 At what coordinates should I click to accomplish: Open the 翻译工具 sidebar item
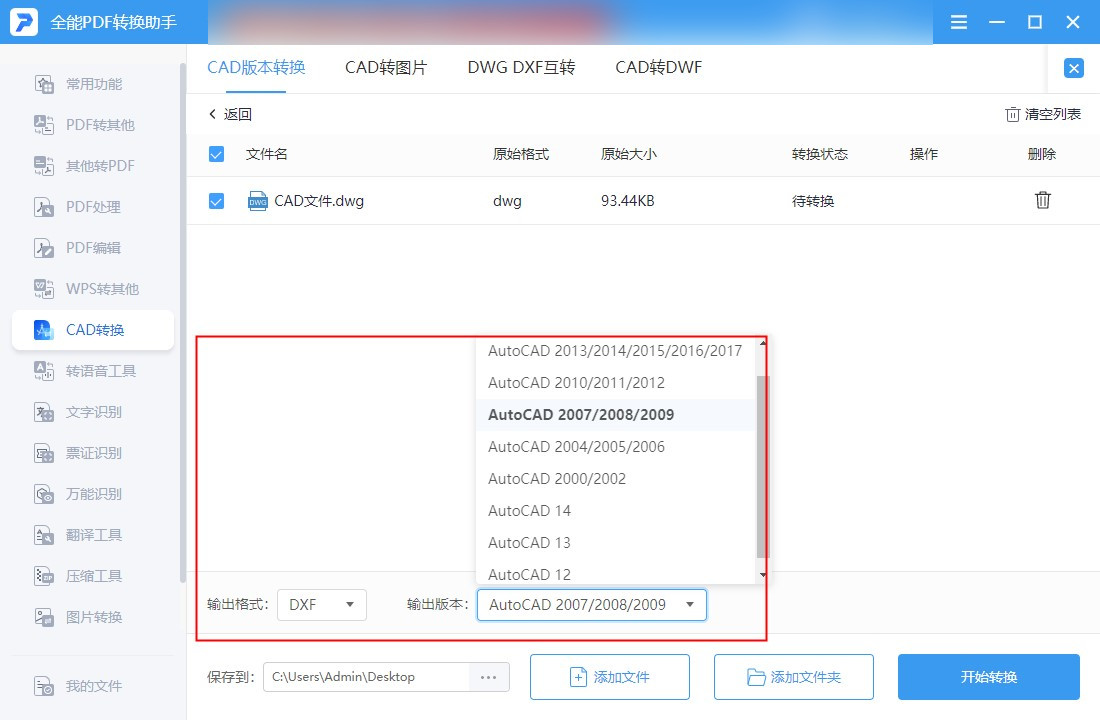pyautogui.click(x=93, y=534)
